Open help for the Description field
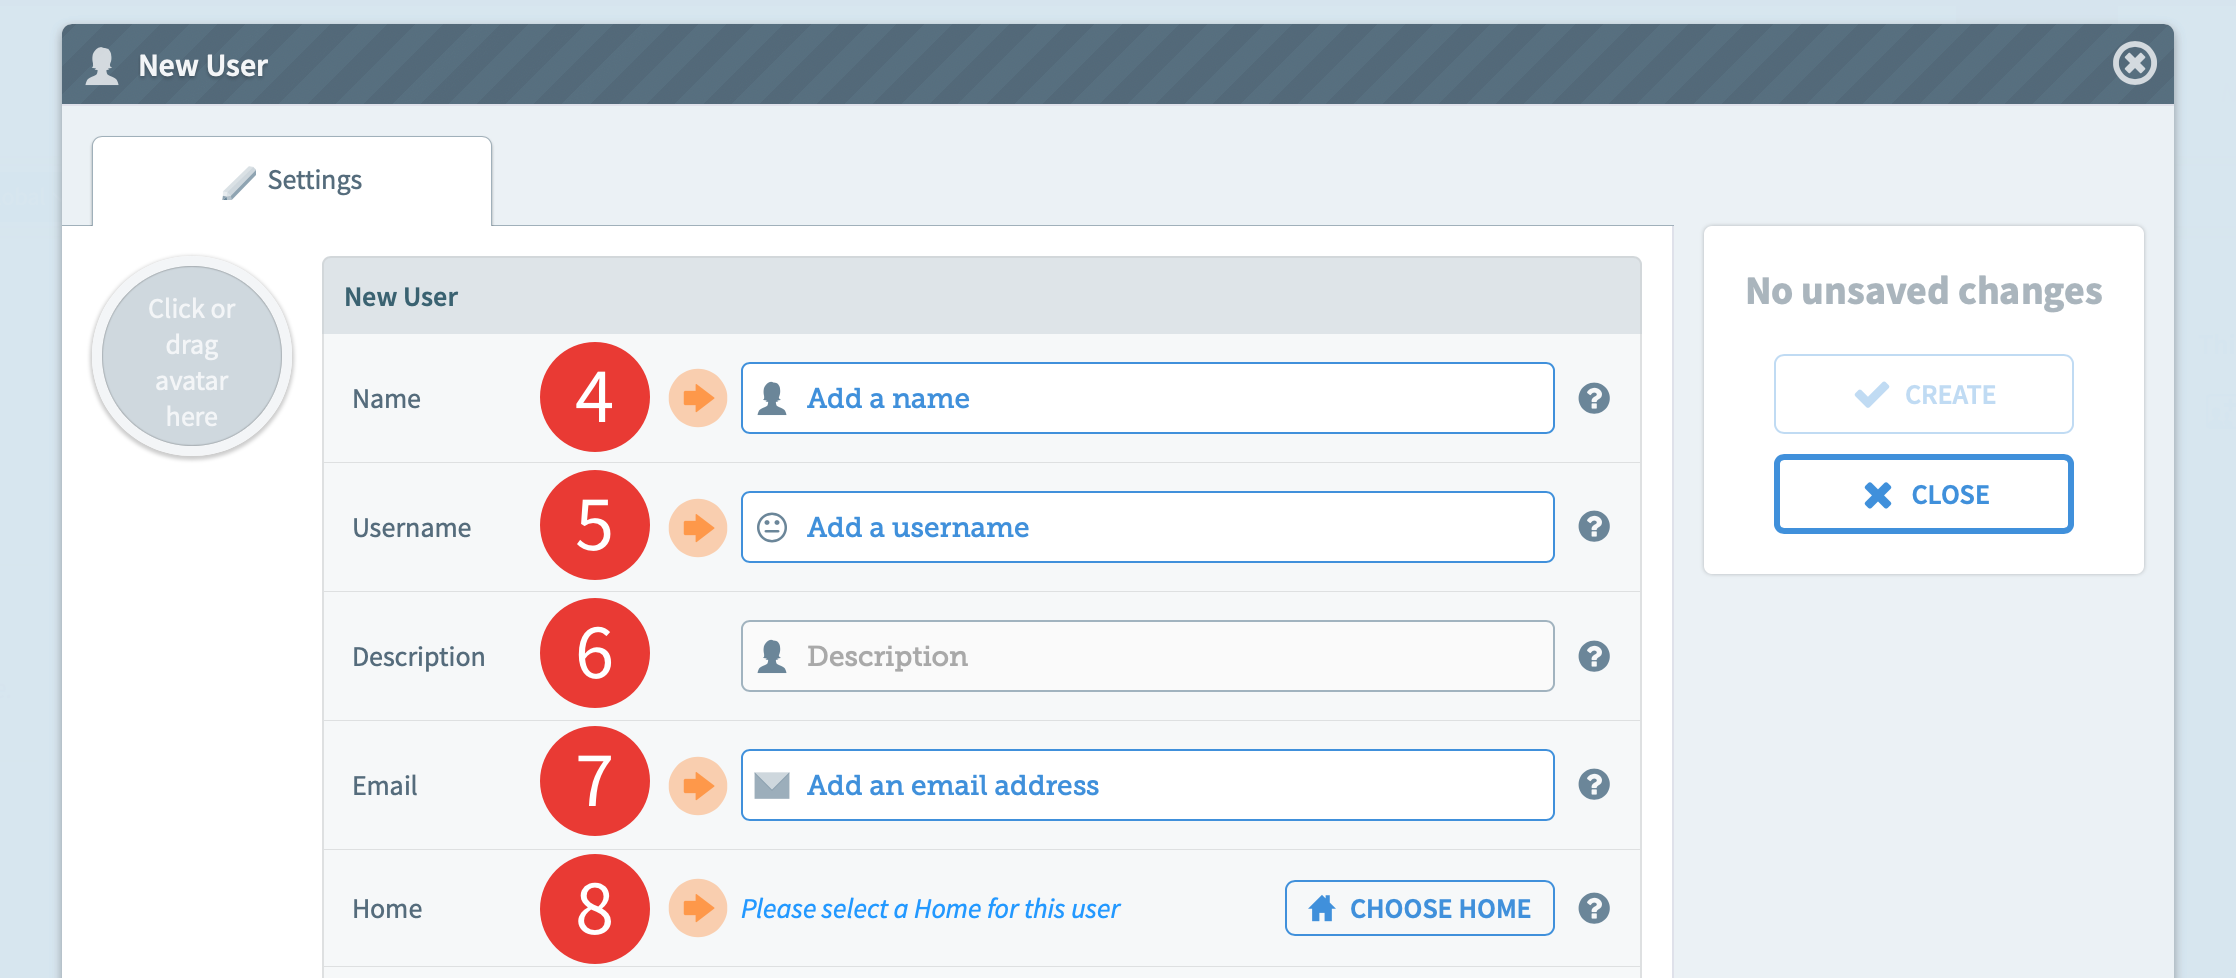The width and height of the screenshot is (2236, 978). (1594, 656)
